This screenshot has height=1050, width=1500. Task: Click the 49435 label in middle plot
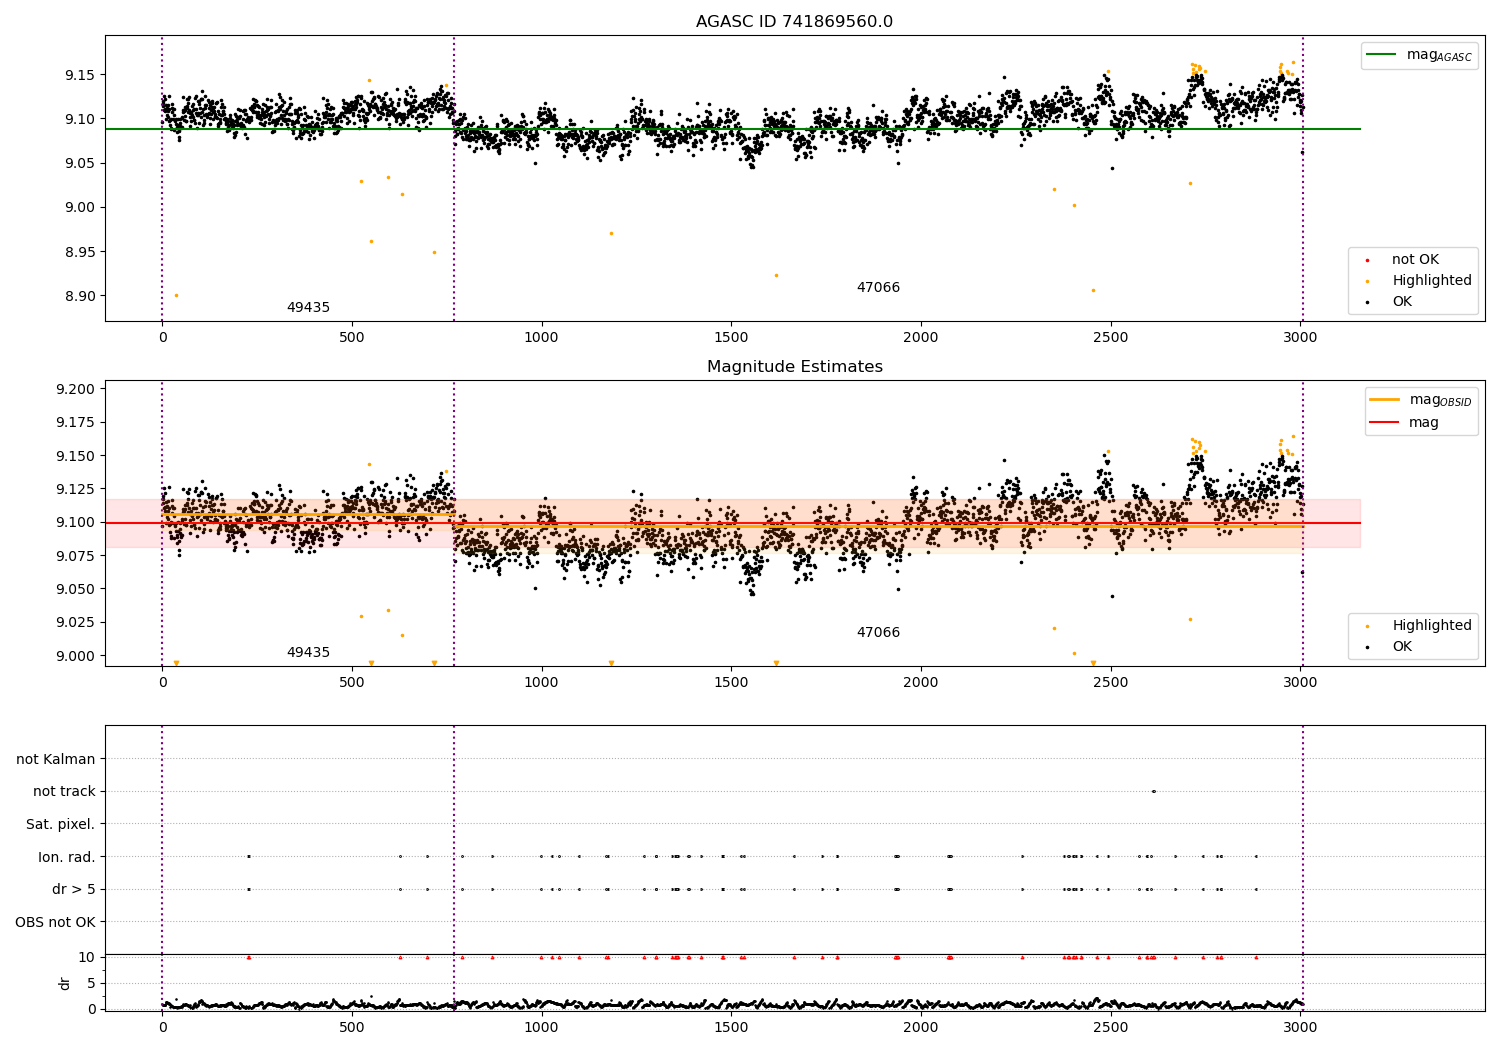click(x=308, y=653)
